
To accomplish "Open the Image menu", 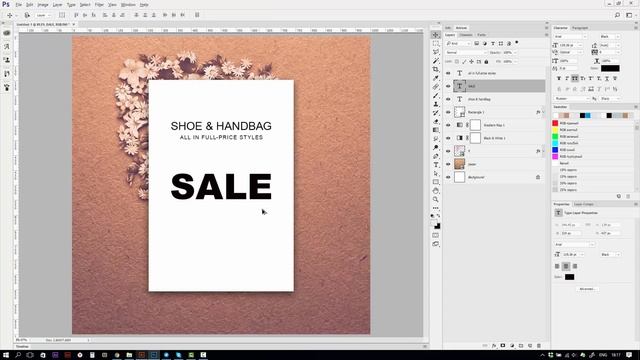I will [43, 5].
